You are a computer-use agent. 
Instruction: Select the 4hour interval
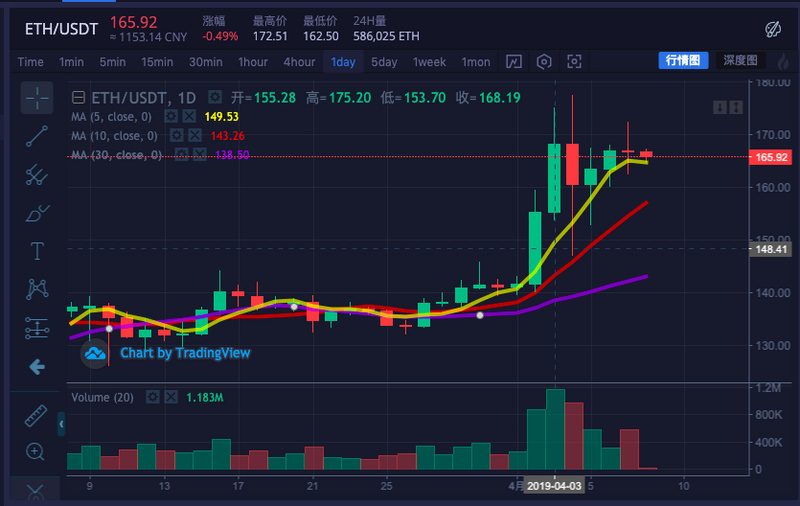[299, 62]
